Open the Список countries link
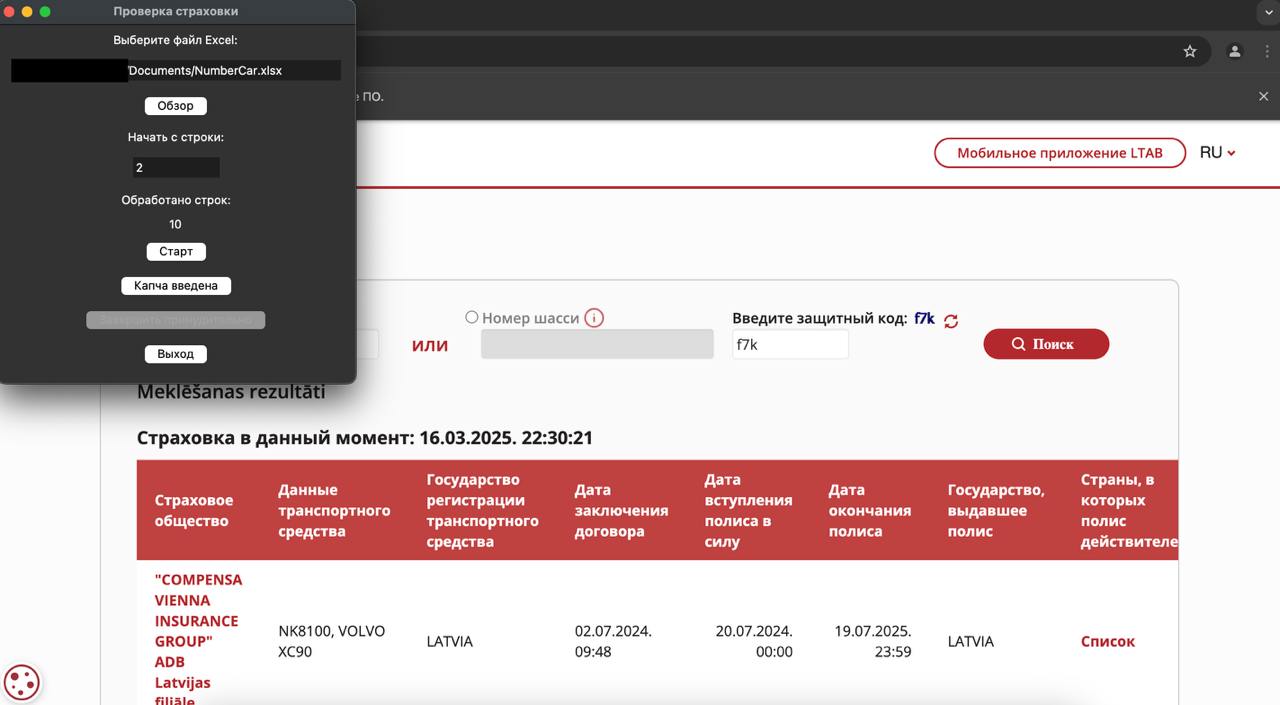1280x705 pixels. [1108, 641]
